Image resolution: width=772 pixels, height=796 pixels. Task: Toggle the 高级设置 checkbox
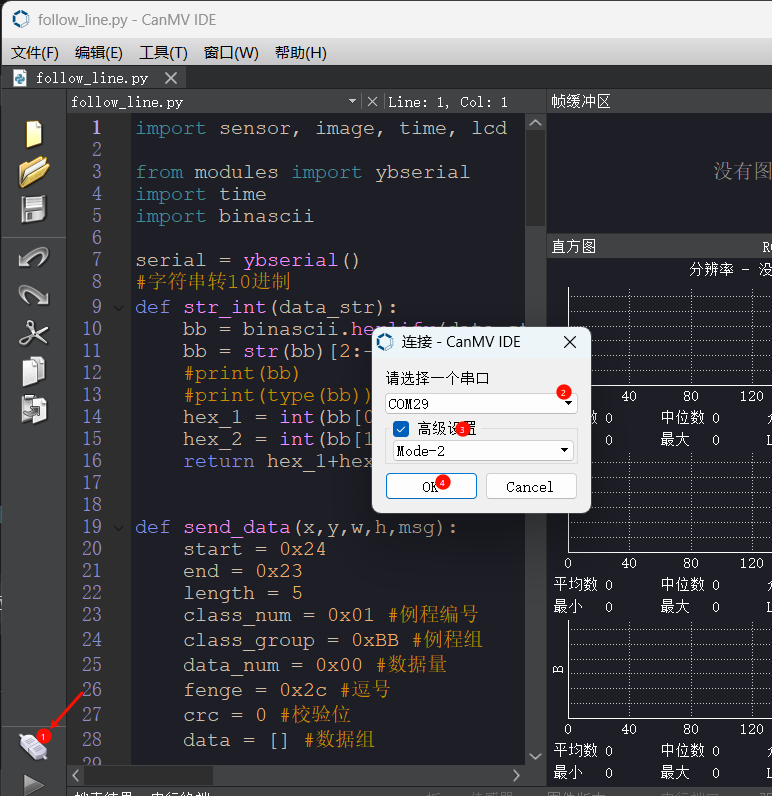coord(402,429)
